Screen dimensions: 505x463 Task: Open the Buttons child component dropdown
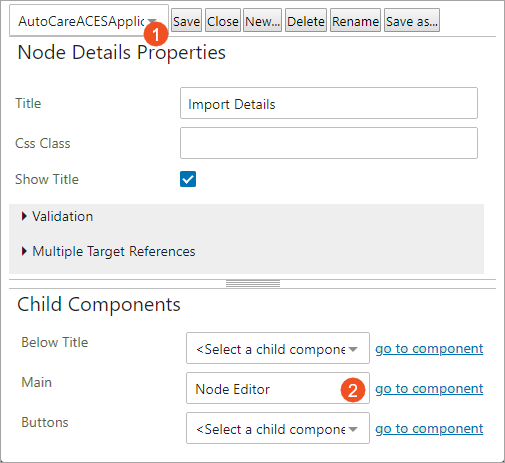click(x=278, y=428)
